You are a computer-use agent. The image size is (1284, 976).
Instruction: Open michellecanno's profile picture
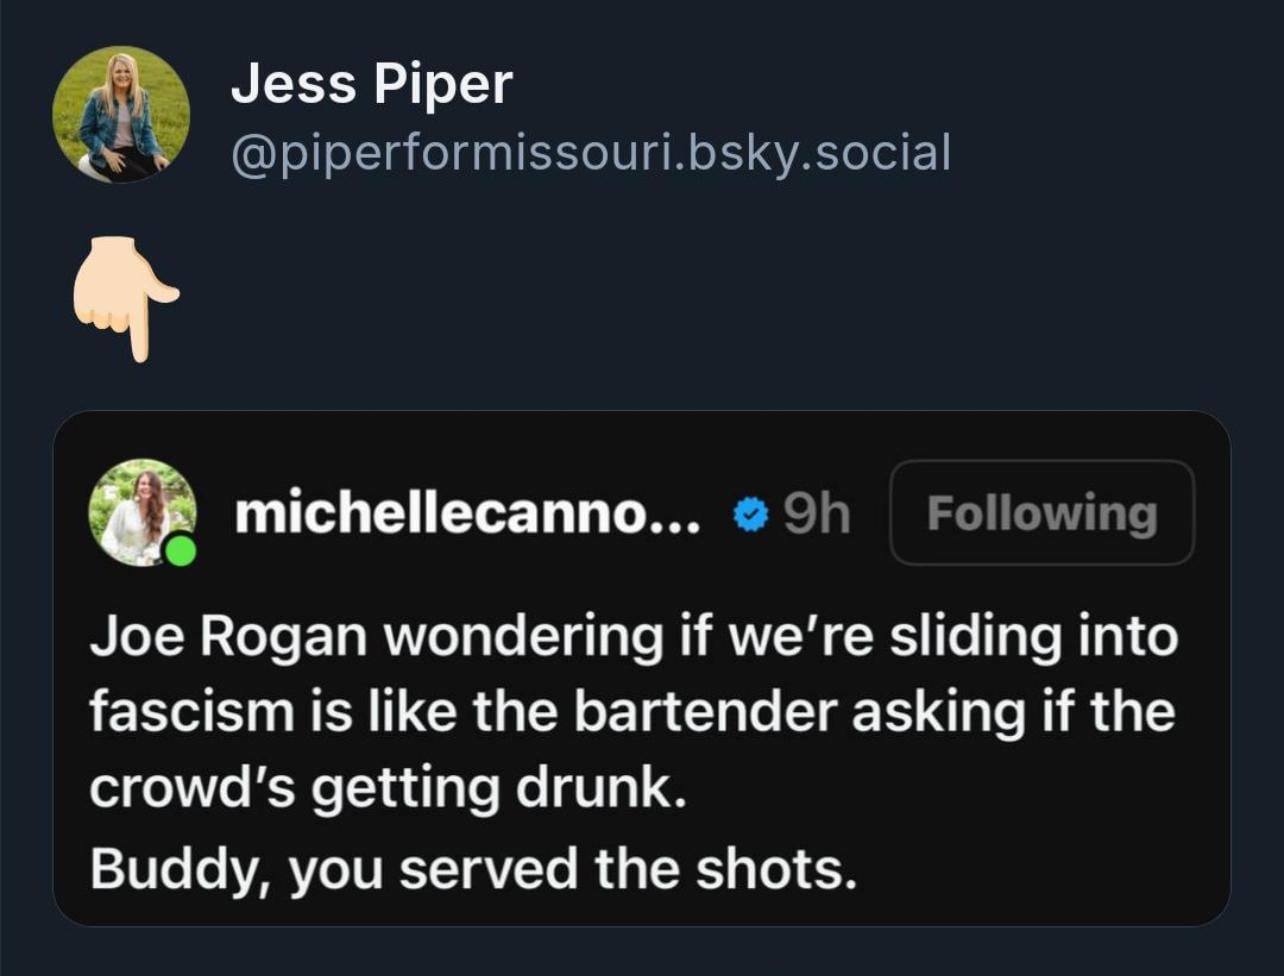click(141, 510)
